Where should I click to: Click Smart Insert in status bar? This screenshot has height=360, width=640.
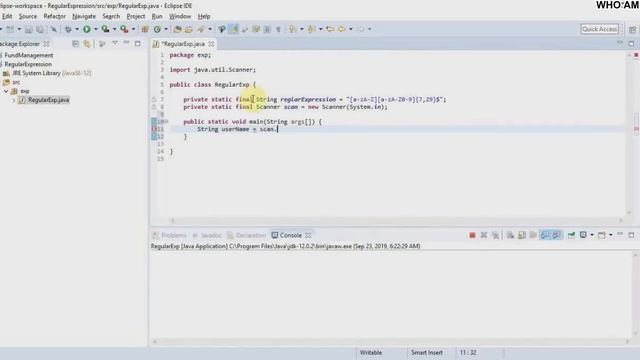427,353
